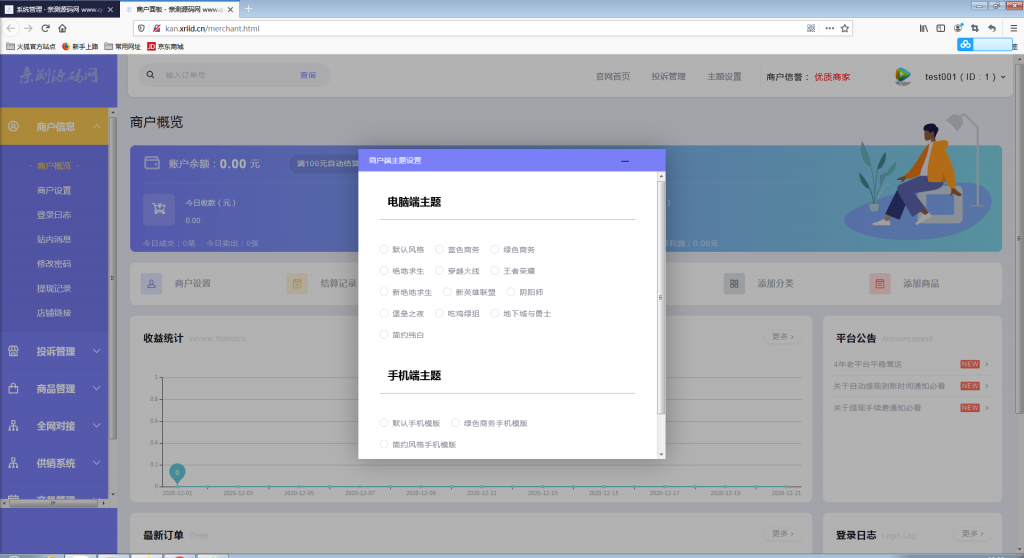This screenshot has height=558, width=1024.
Task: Open the test001 account dropdown
Action: click(964, 77)
